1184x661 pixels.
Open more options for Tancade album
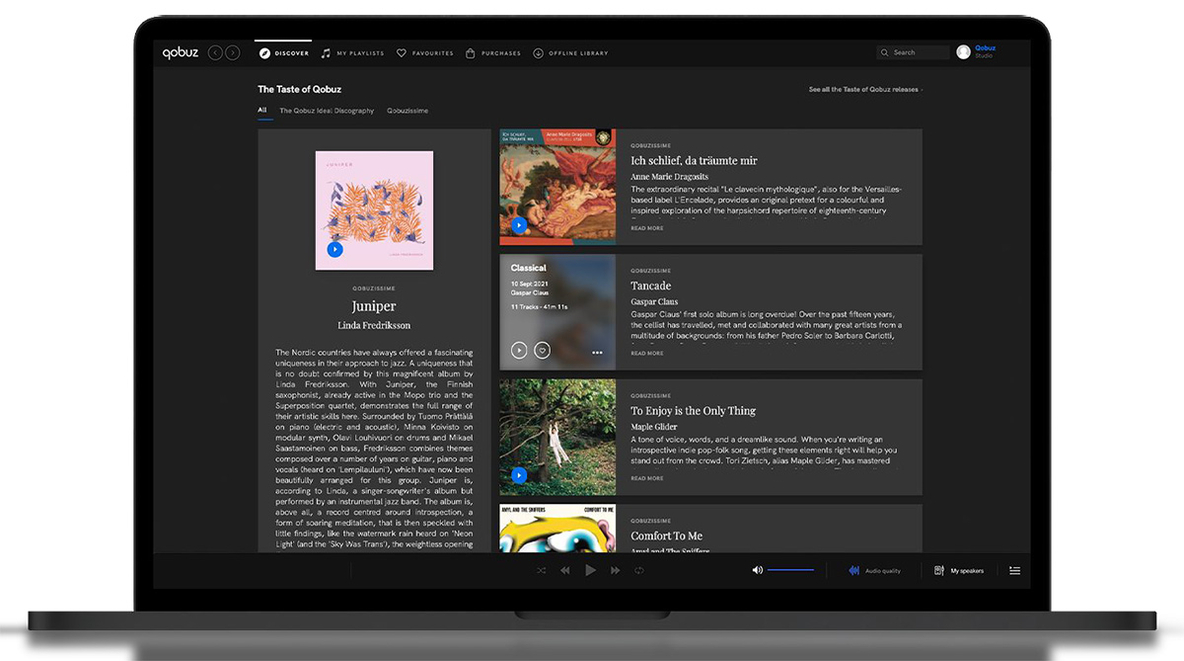[597, 352]
